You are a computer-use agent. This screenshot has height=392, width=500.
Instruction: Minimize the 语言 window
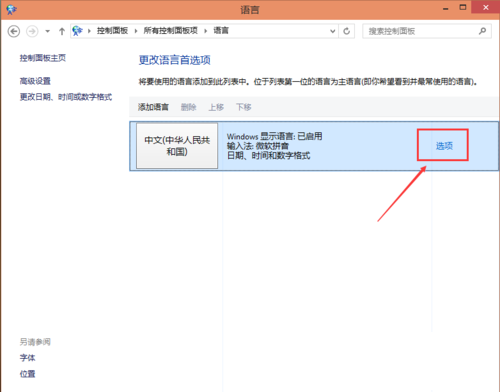(x=446, y=8)
